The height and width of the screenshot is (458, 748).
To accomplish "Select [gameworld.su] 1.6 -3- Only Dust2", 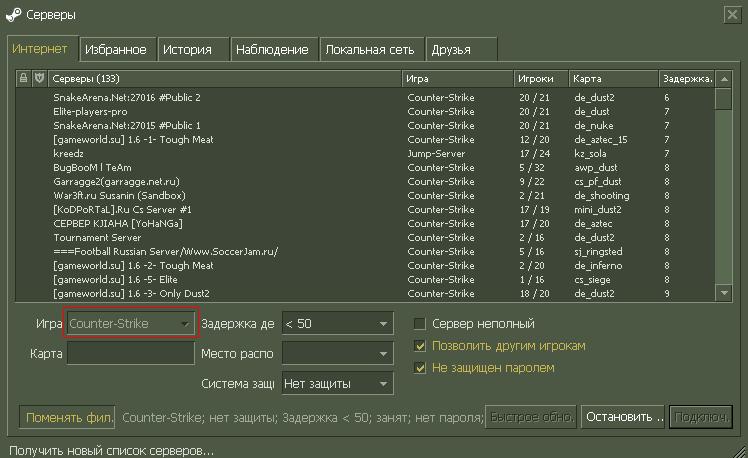I will pos(365,293).
